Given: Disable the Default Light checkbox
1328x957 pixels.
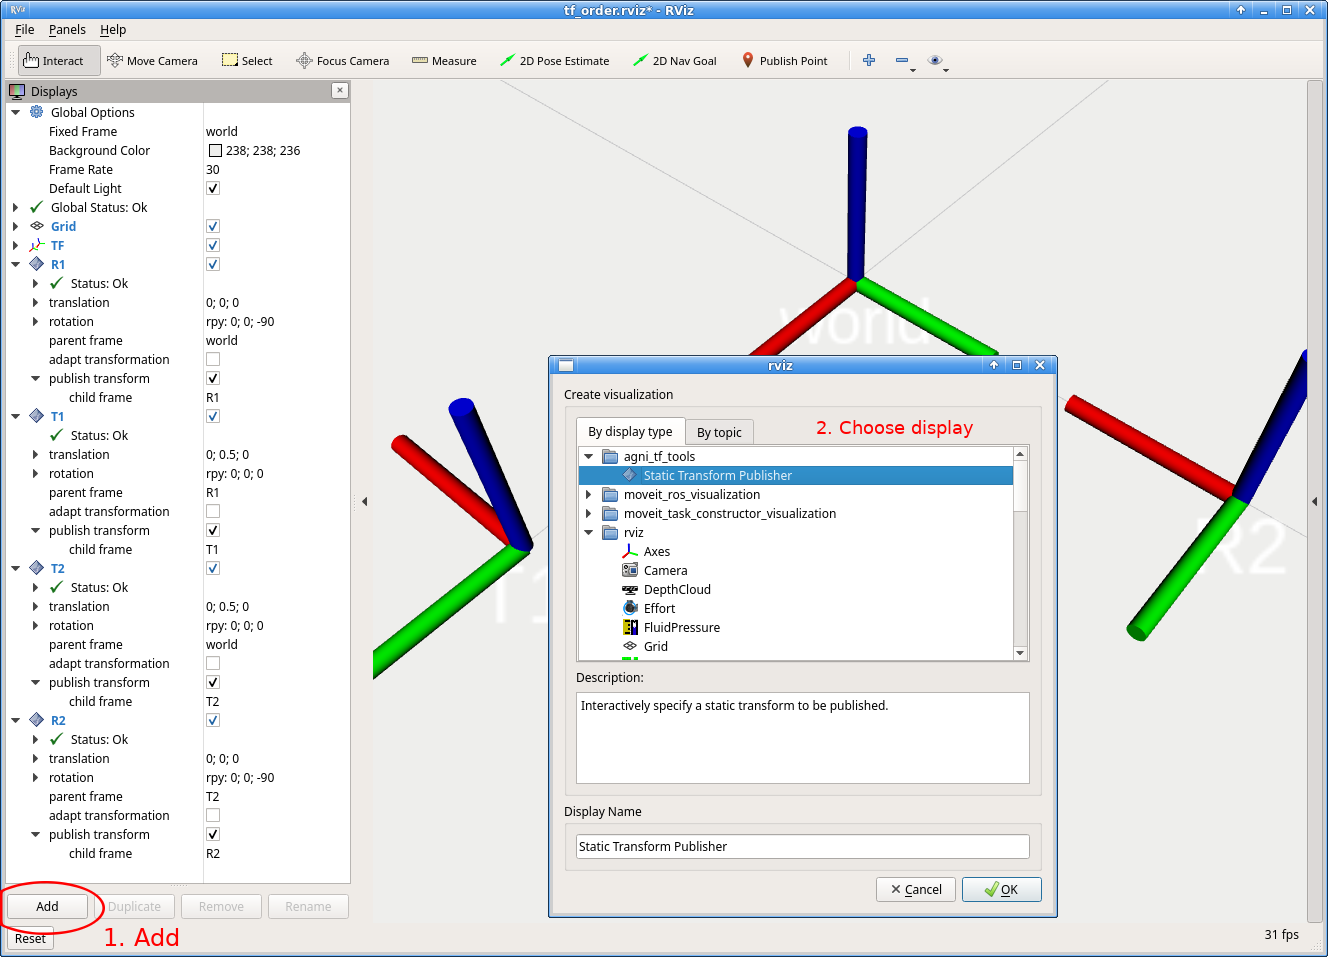Looking at the screenshot, I should 212,187.
